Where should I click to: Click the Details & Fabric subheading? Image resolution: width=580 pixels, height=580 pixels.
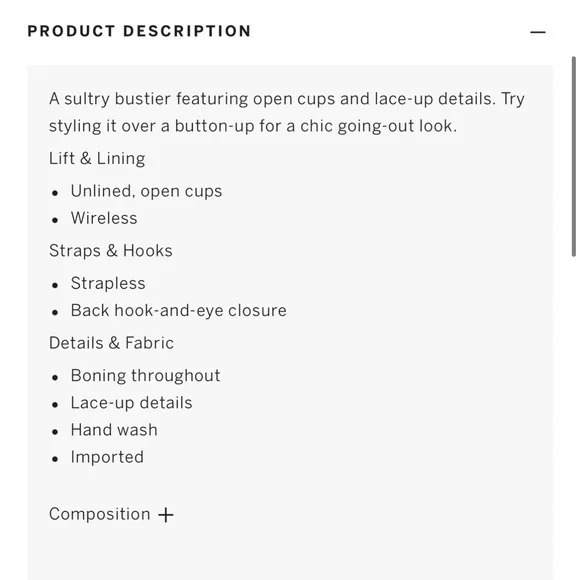tap(111, 343)
